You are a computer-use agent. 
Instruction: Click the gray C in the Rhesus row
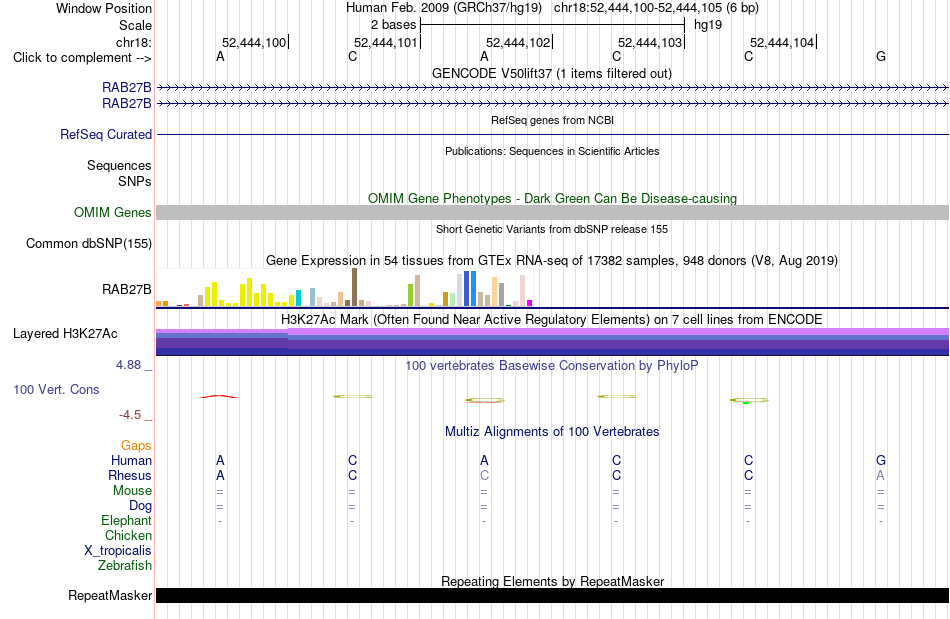[484, 475]
